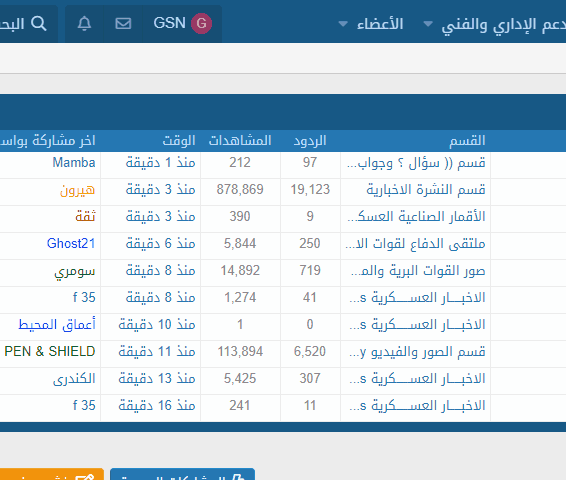Click the الوقت column header
This screenshot has height=480, width=566.
[x=179, y=141]
